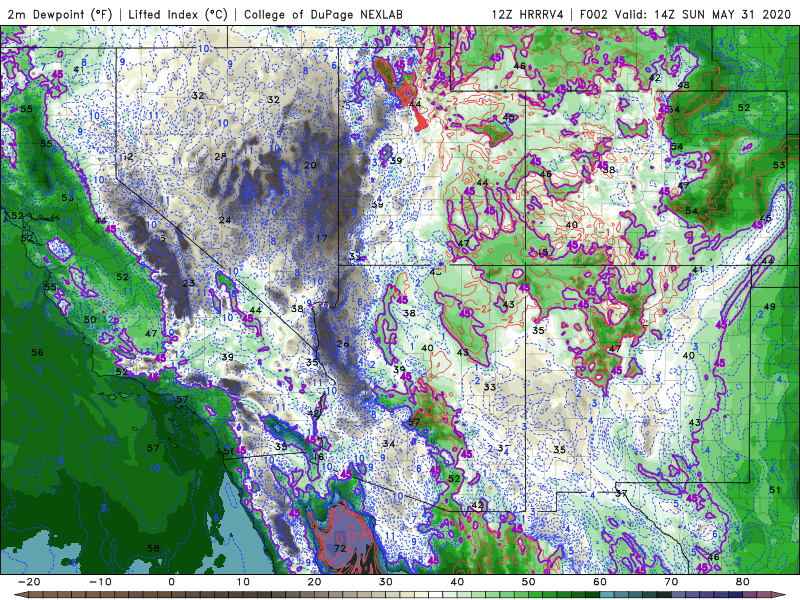This screenshot has height=600, width=800.
Task: Click the white segment of the color bar
Action: [436, 595]
